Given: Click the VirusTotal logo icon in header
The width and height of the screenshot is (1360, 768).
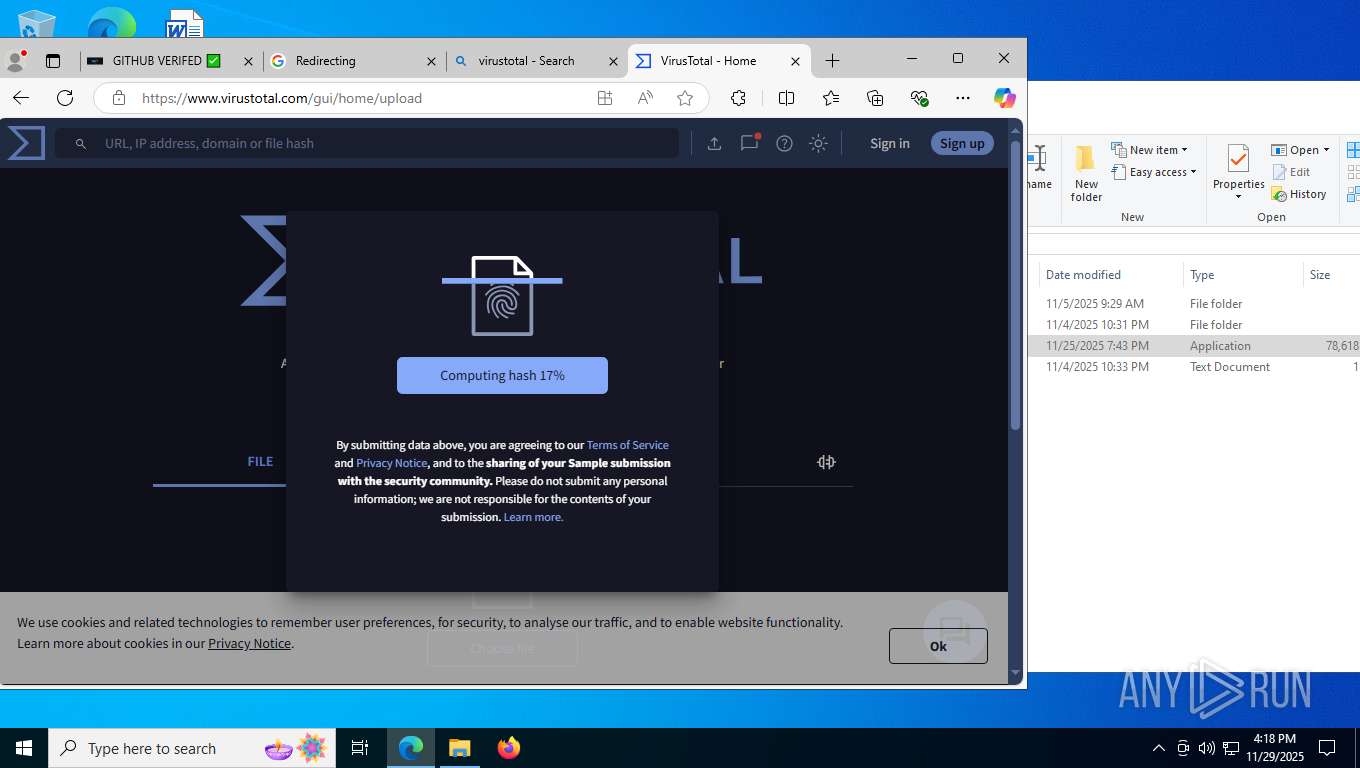Looking at the screenshot, I should click(x=26, y=143).
